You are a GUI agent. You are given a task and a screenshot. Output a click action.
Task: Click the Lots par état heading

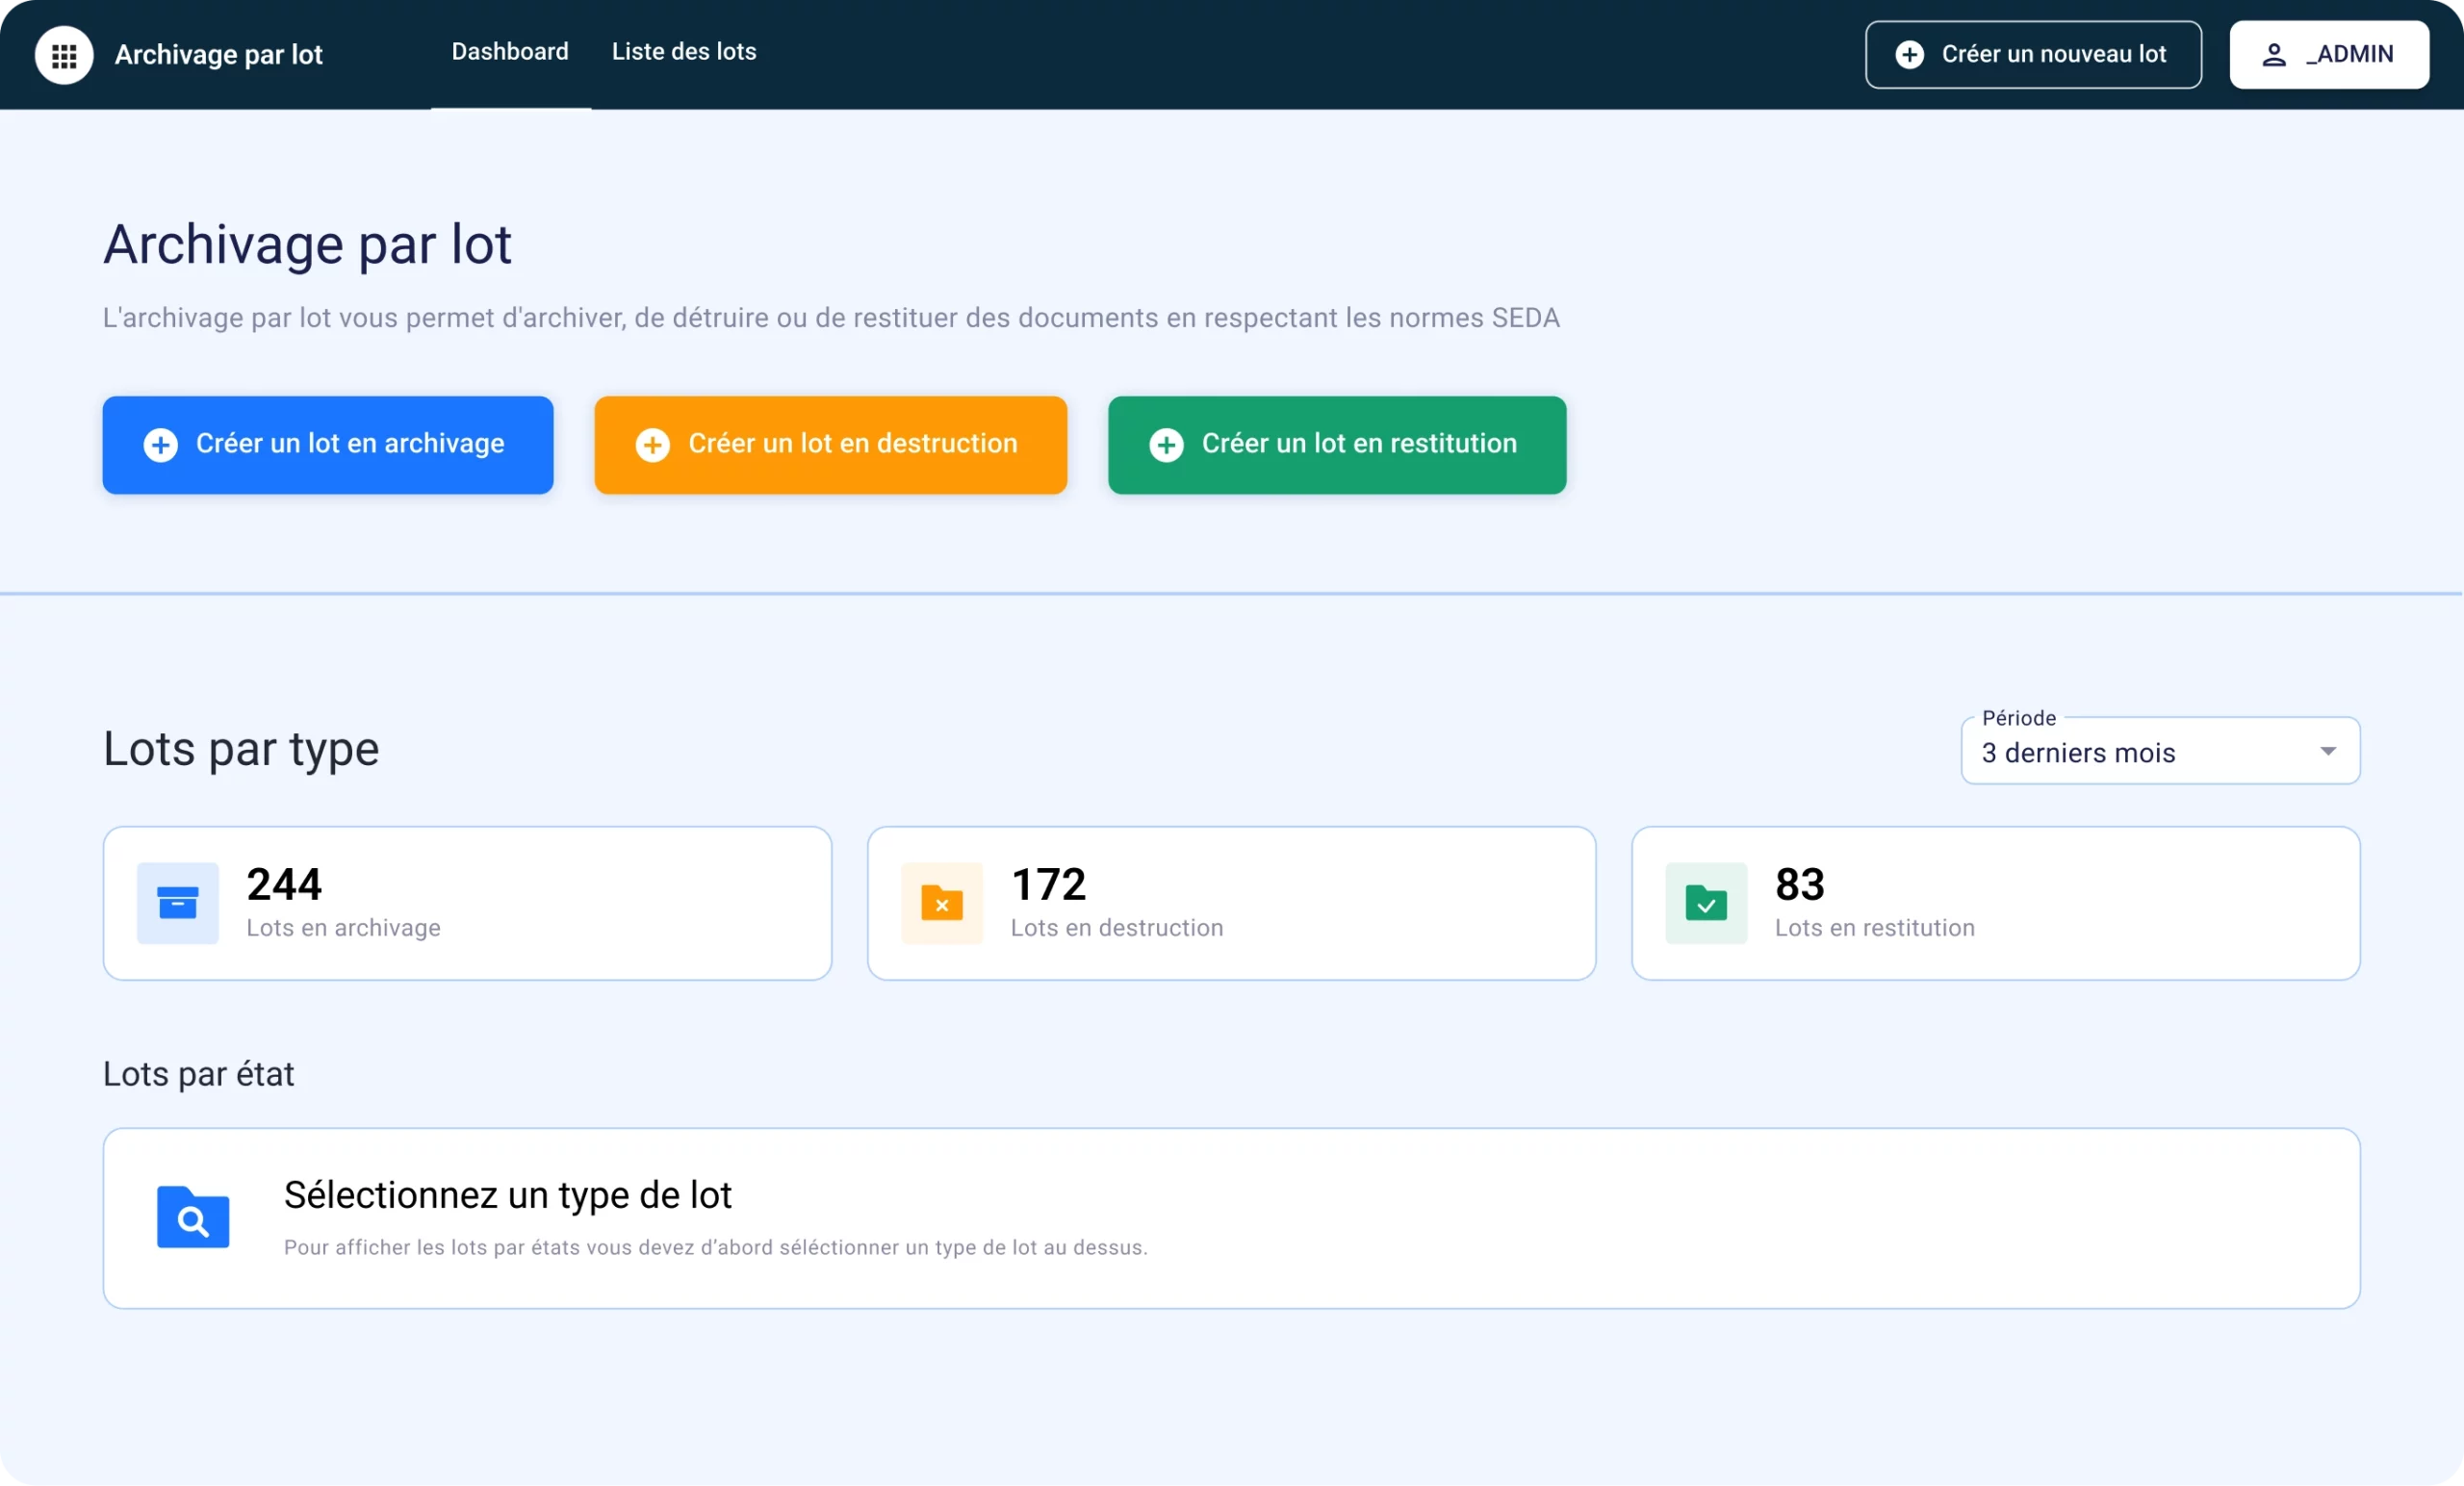point(198,1074)
